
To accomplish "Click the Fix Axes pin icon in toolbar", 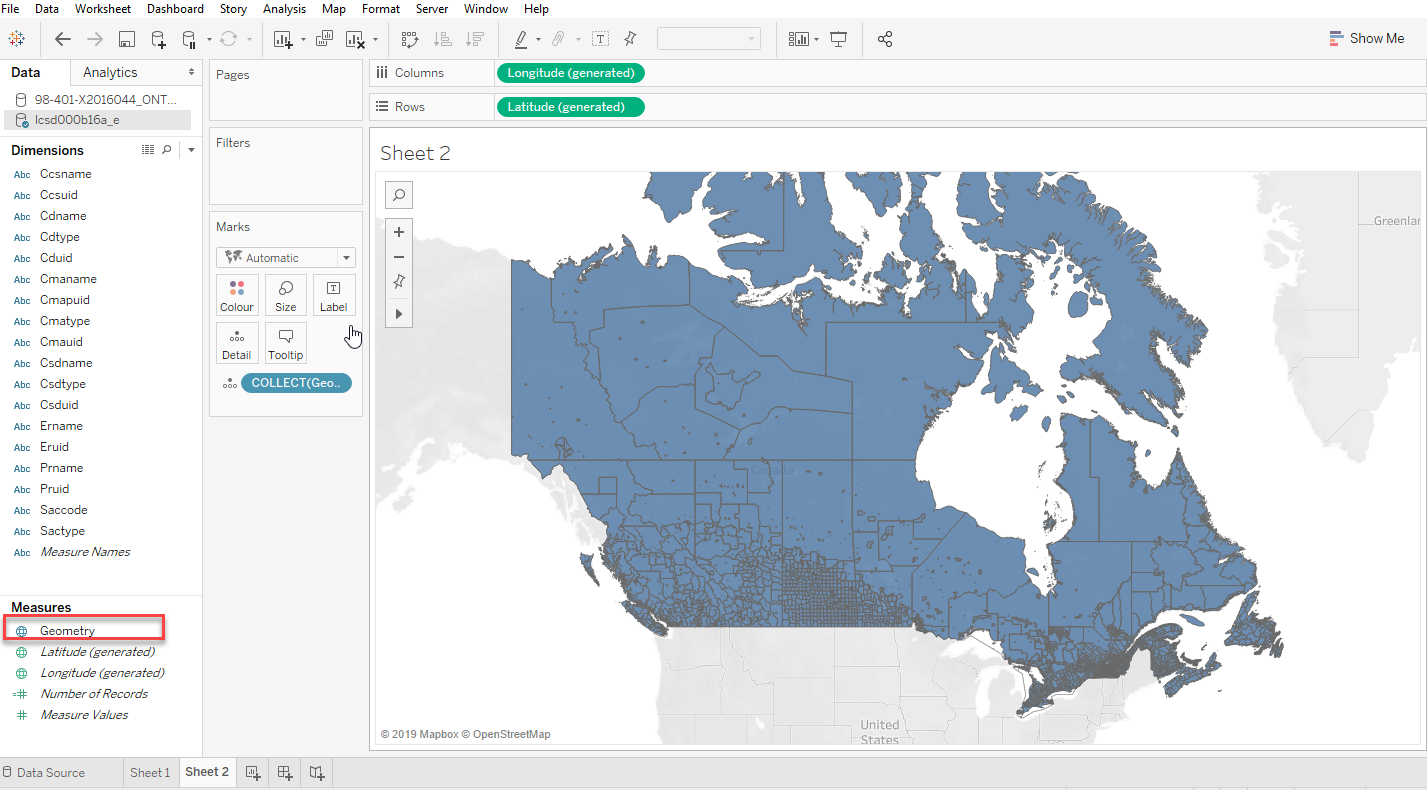I will 630,39.
